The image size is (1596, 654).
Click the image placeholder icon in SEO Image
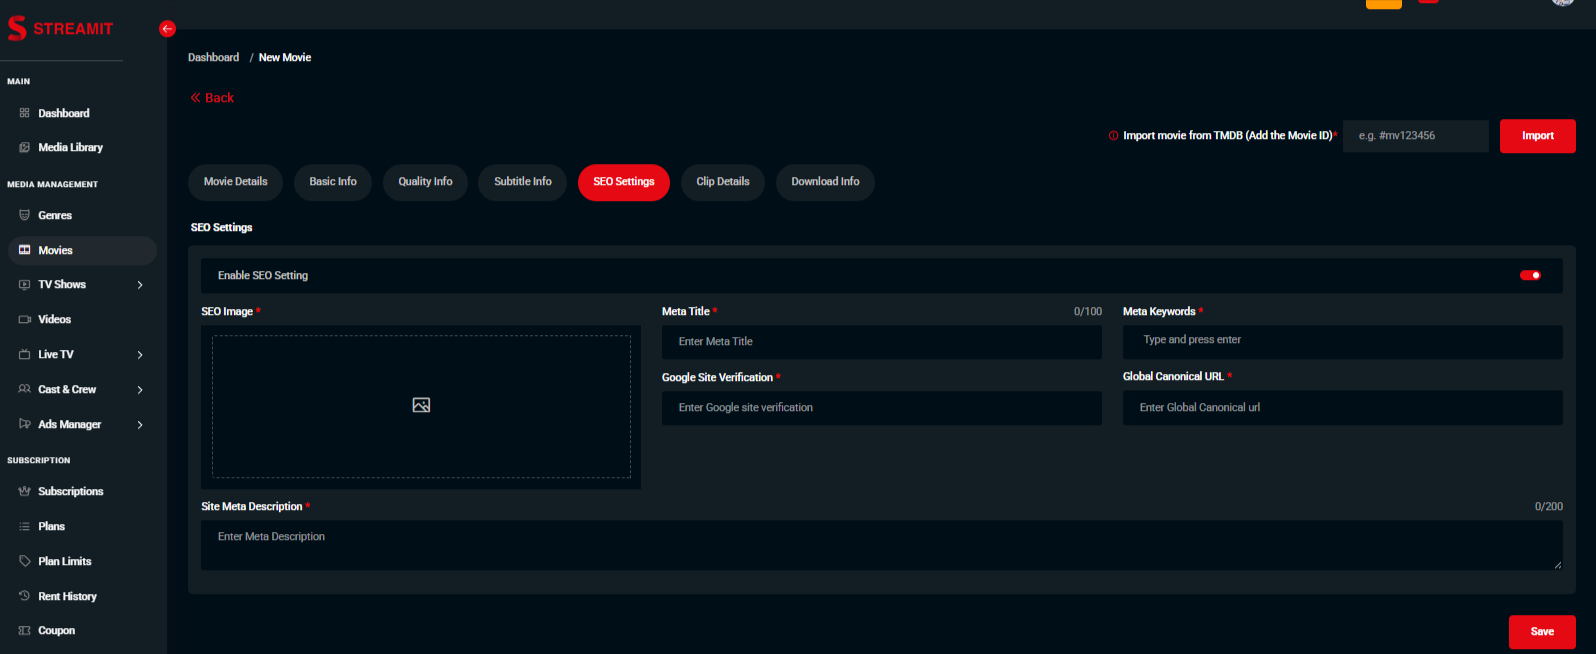421,405
